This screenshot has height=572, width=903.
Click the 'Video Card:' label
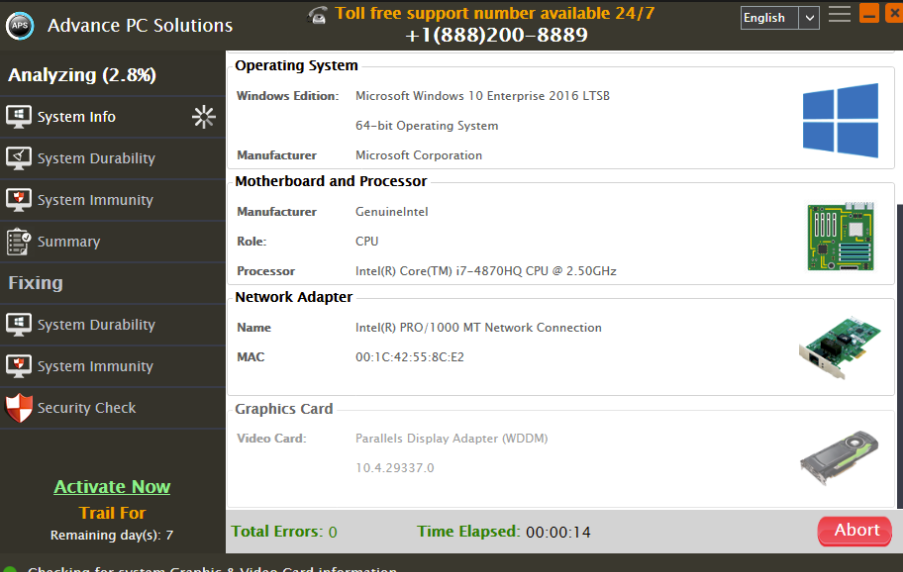(271, 438)
